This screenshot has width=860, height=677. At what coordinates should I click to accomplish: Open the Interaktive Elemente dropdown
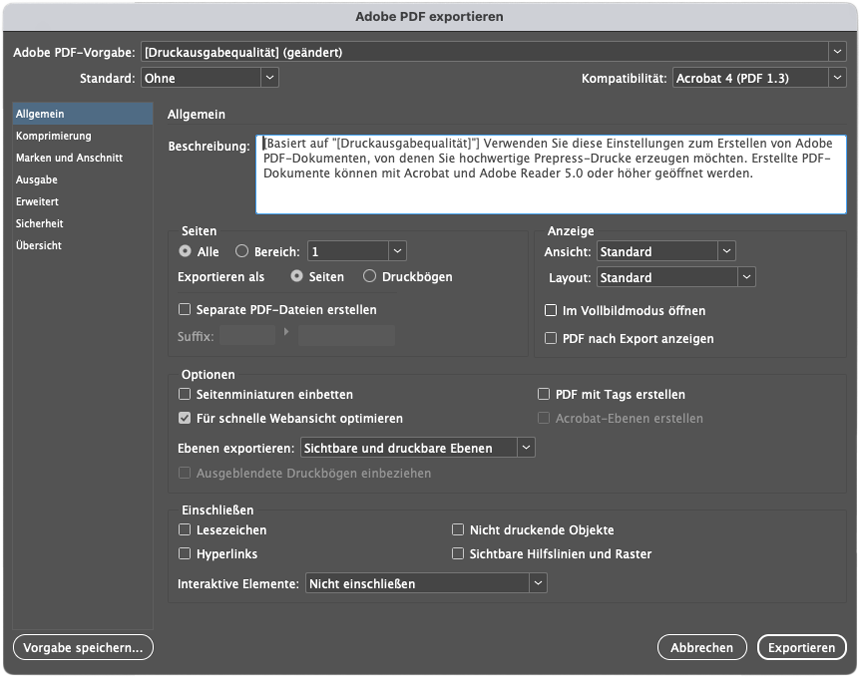pyautogui.click(x=426, y=583)
